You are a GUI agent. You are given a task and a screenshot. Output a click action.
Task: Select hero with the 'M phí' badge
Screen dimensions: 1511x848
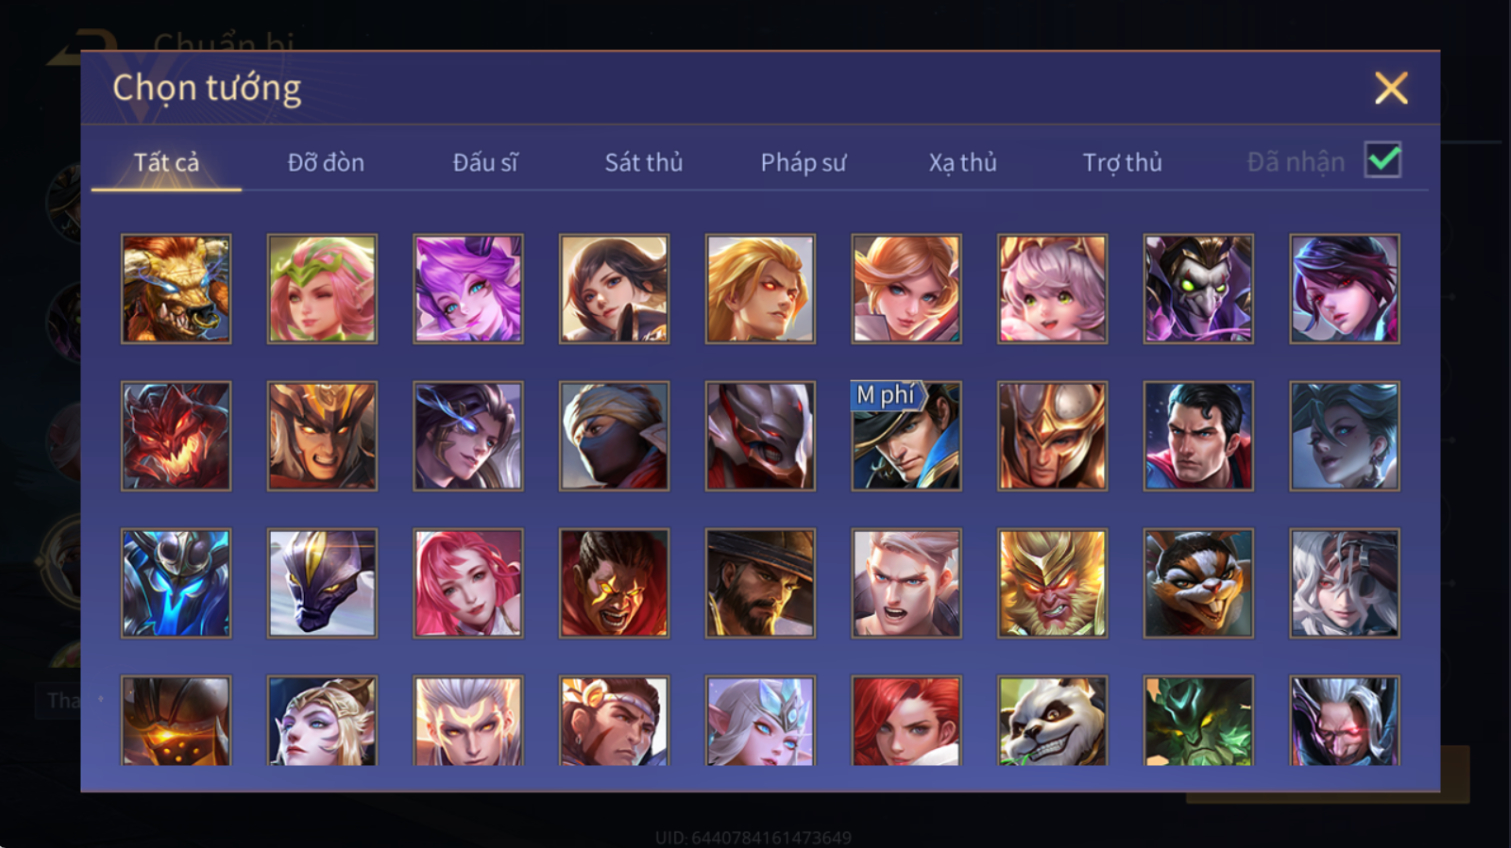(906, 436)
